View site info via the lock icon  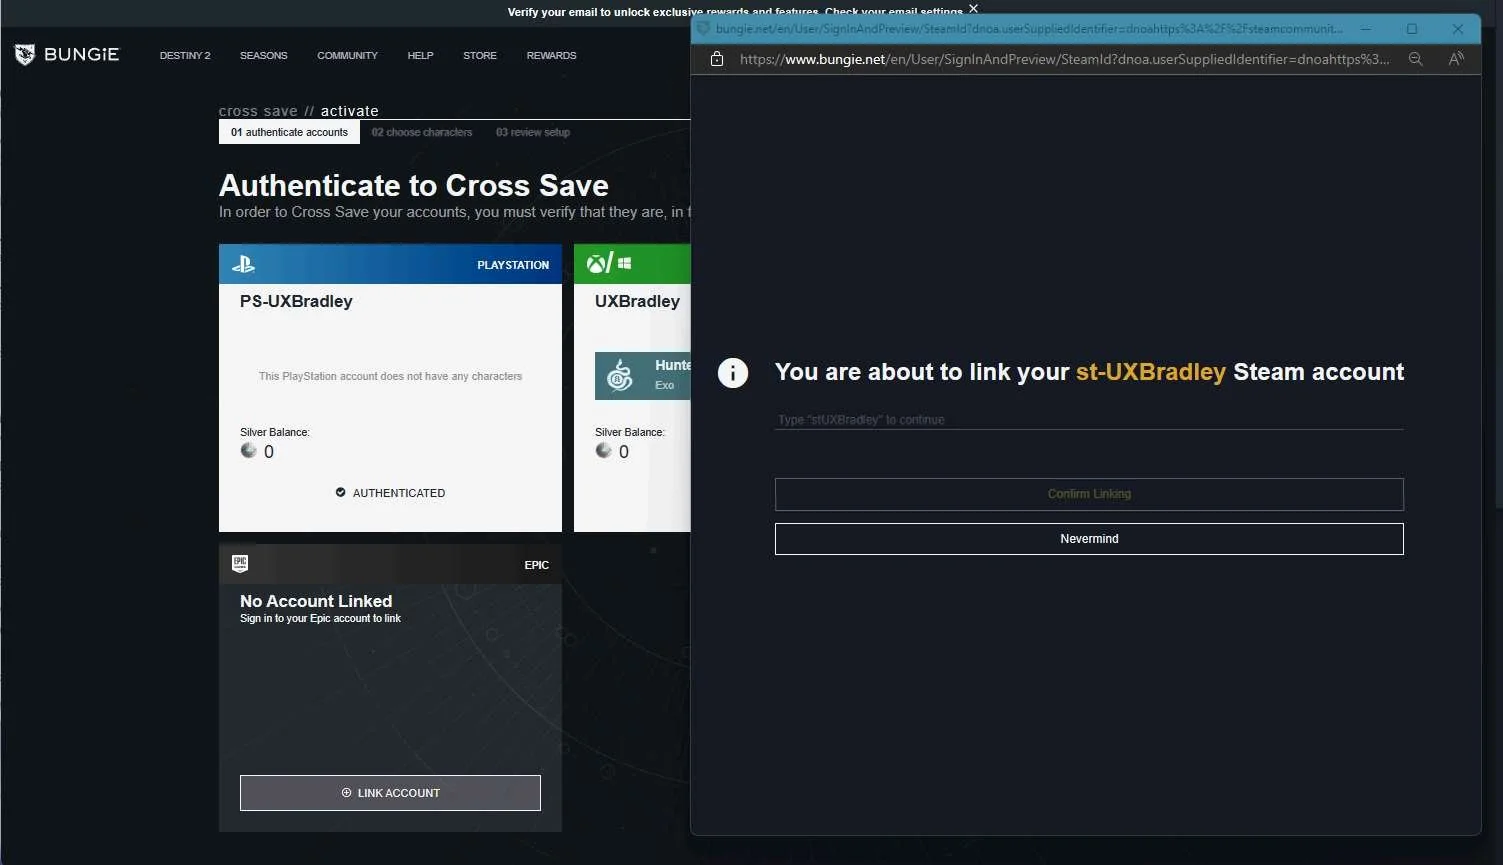[x=717, y=59]
